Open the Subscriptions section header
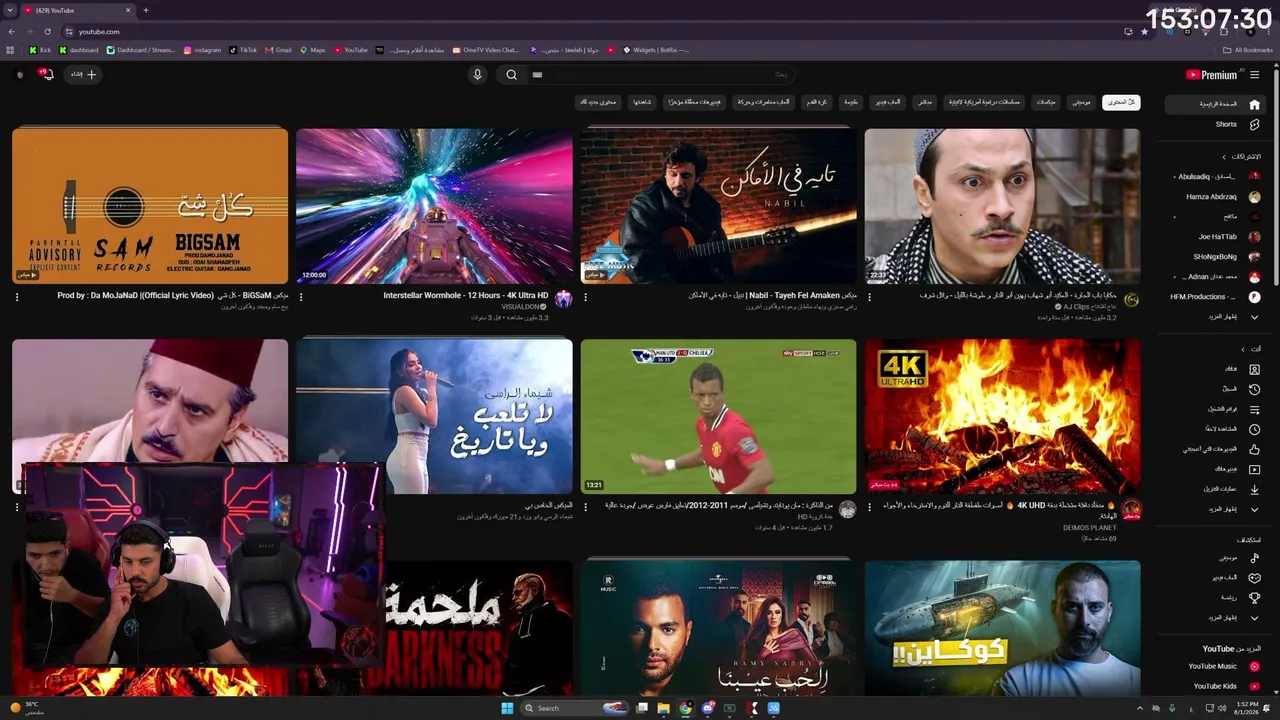 1241,157
